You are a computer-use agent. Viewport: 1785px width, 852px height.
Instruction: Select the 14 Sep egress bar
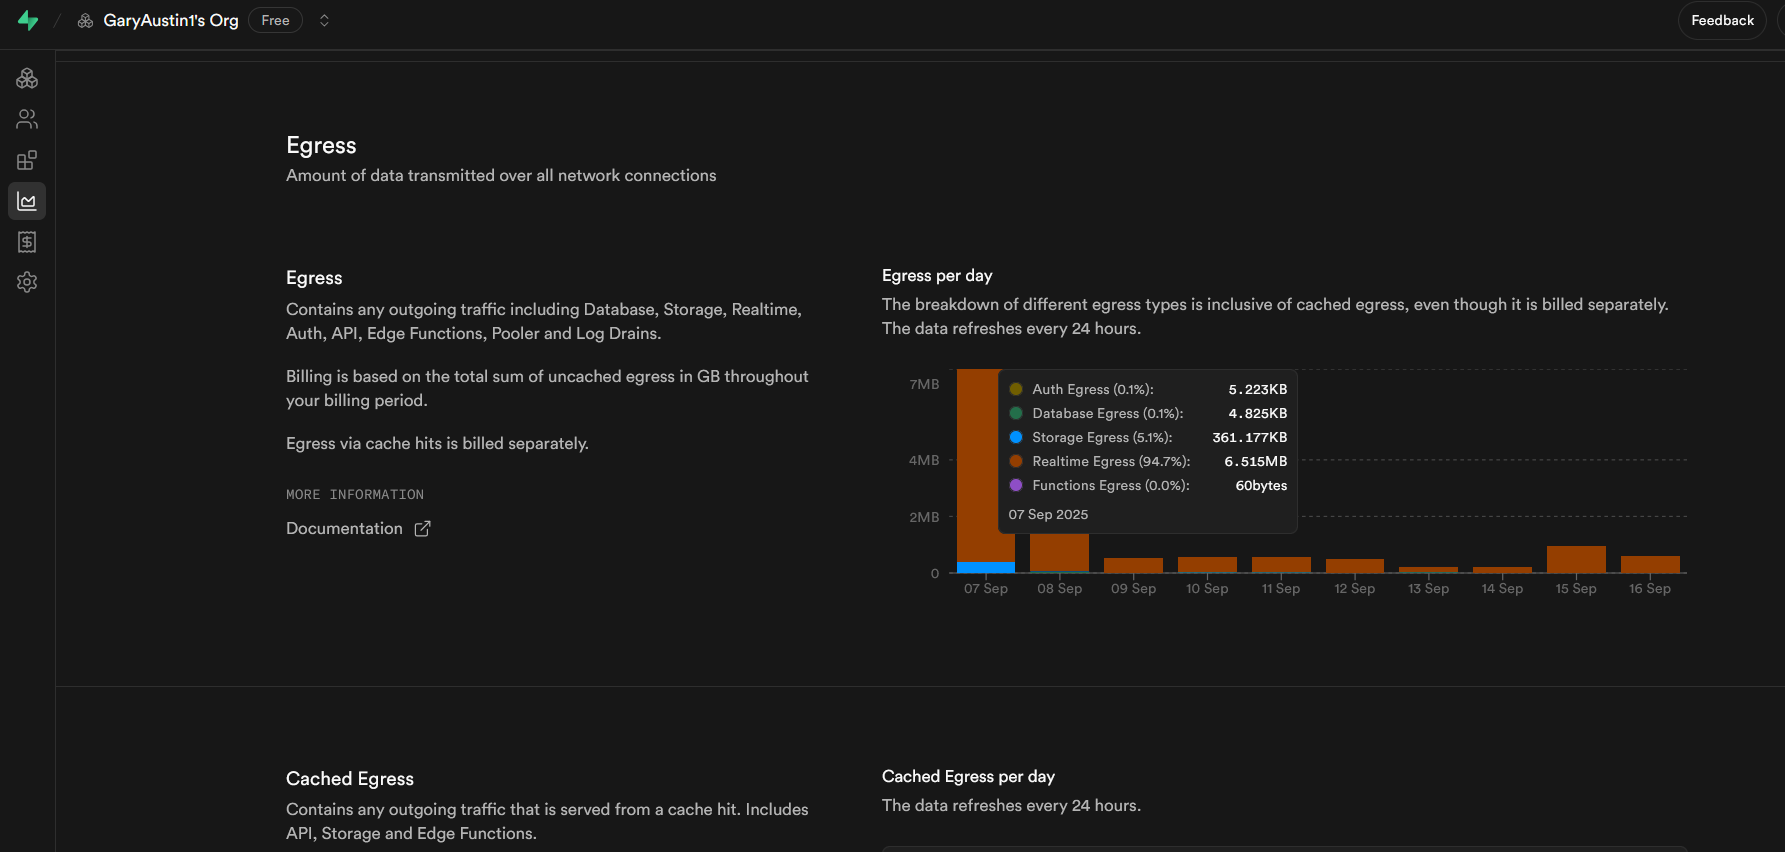[1502, 570]
